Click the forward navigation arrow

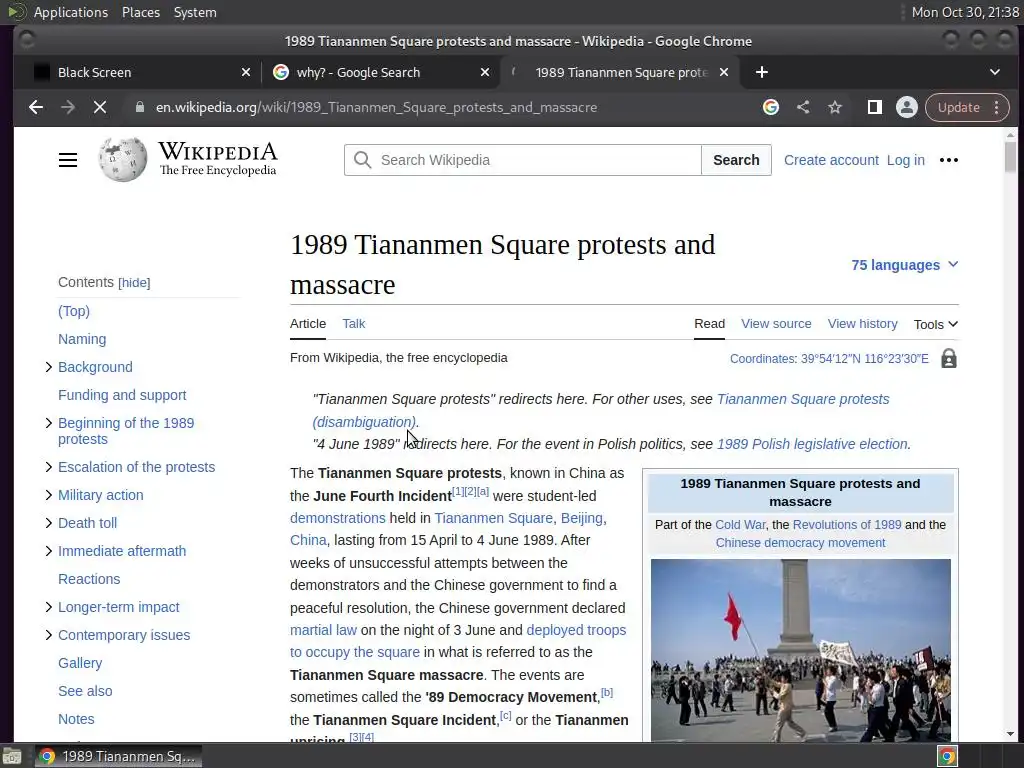coord(68,108)
